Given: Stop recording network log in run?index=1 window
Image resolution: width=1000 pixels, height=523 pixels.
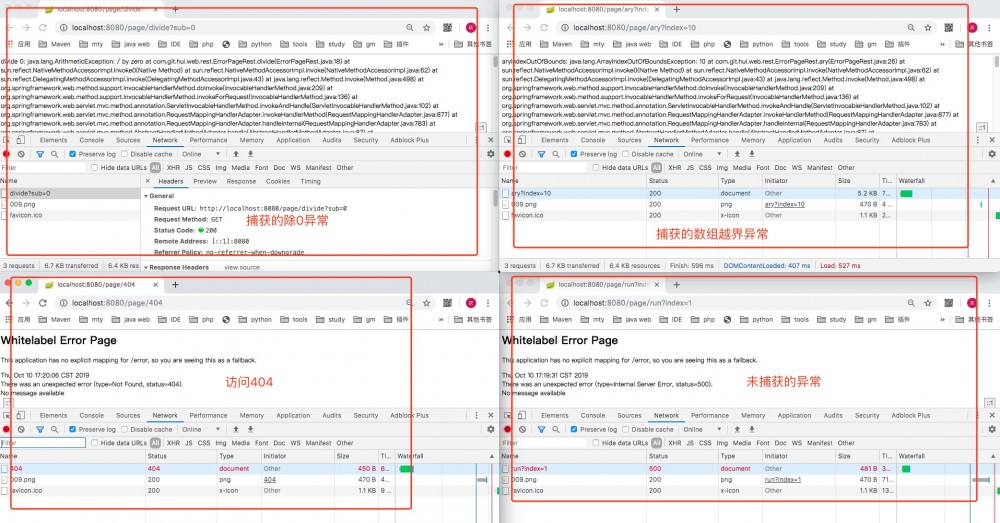Looking at the screenshot, I should [508, 429].
